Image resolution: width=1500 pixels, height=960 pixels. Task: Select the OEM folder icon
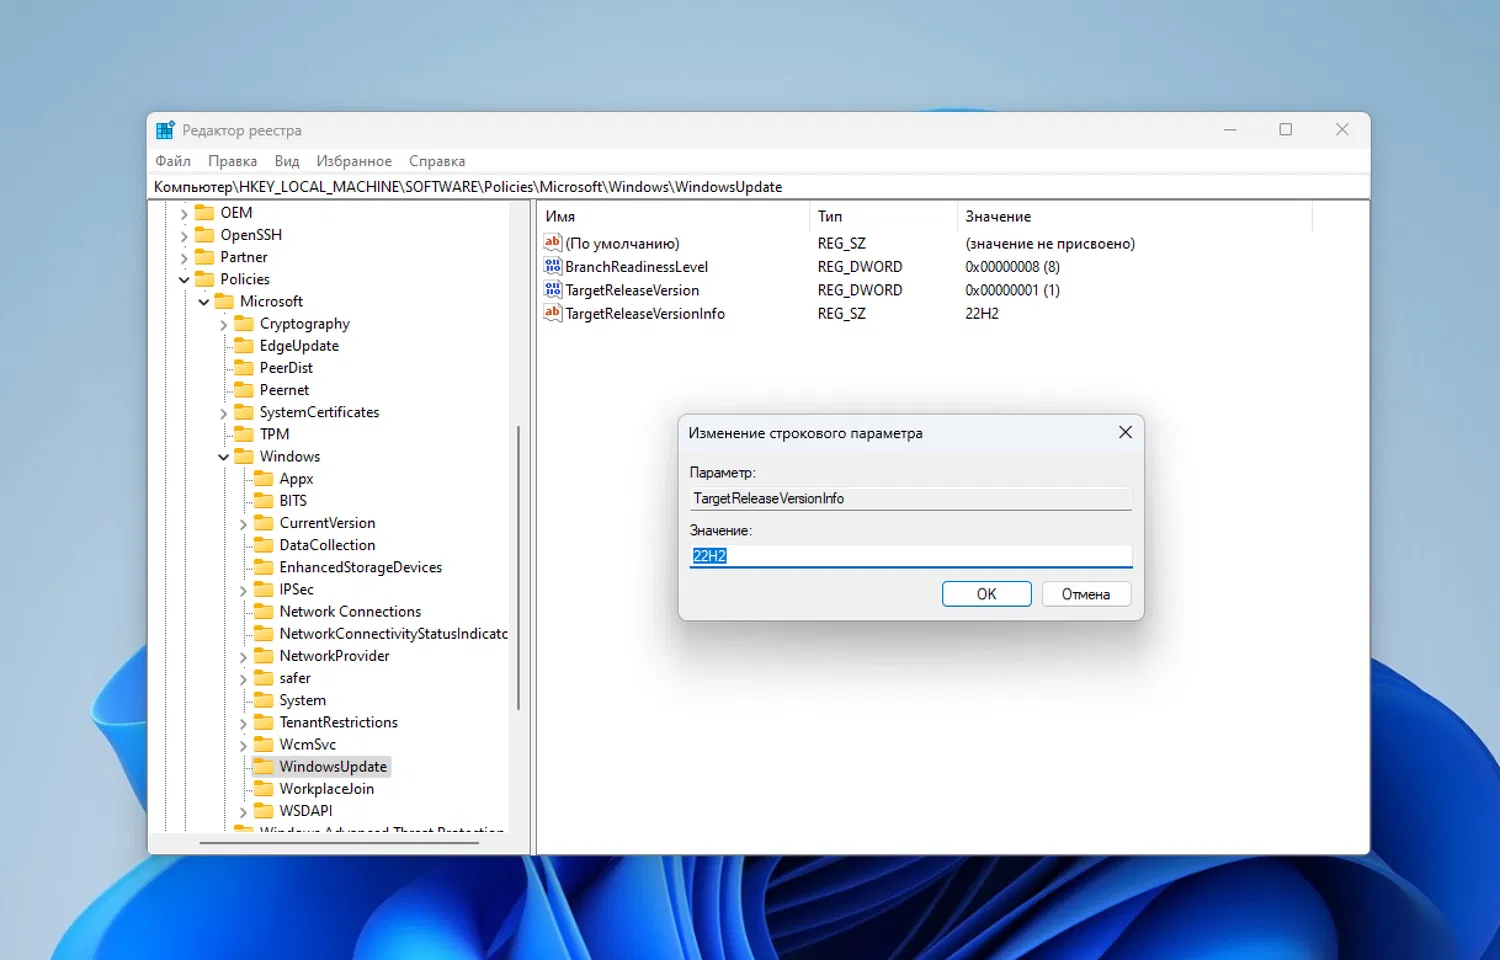(205, 212)
